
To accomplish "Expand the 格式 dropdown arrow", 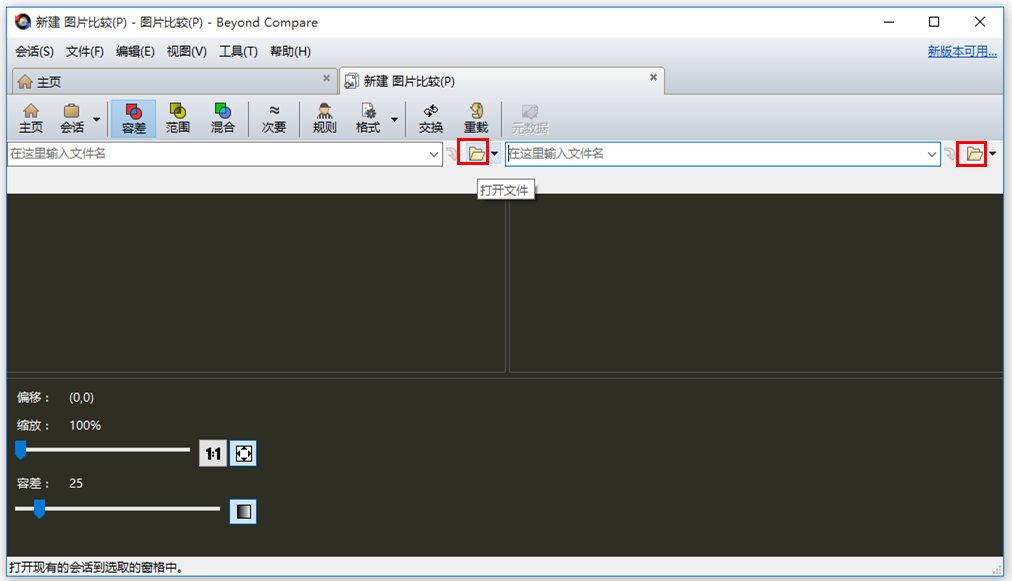I will (x=394, y=119).
